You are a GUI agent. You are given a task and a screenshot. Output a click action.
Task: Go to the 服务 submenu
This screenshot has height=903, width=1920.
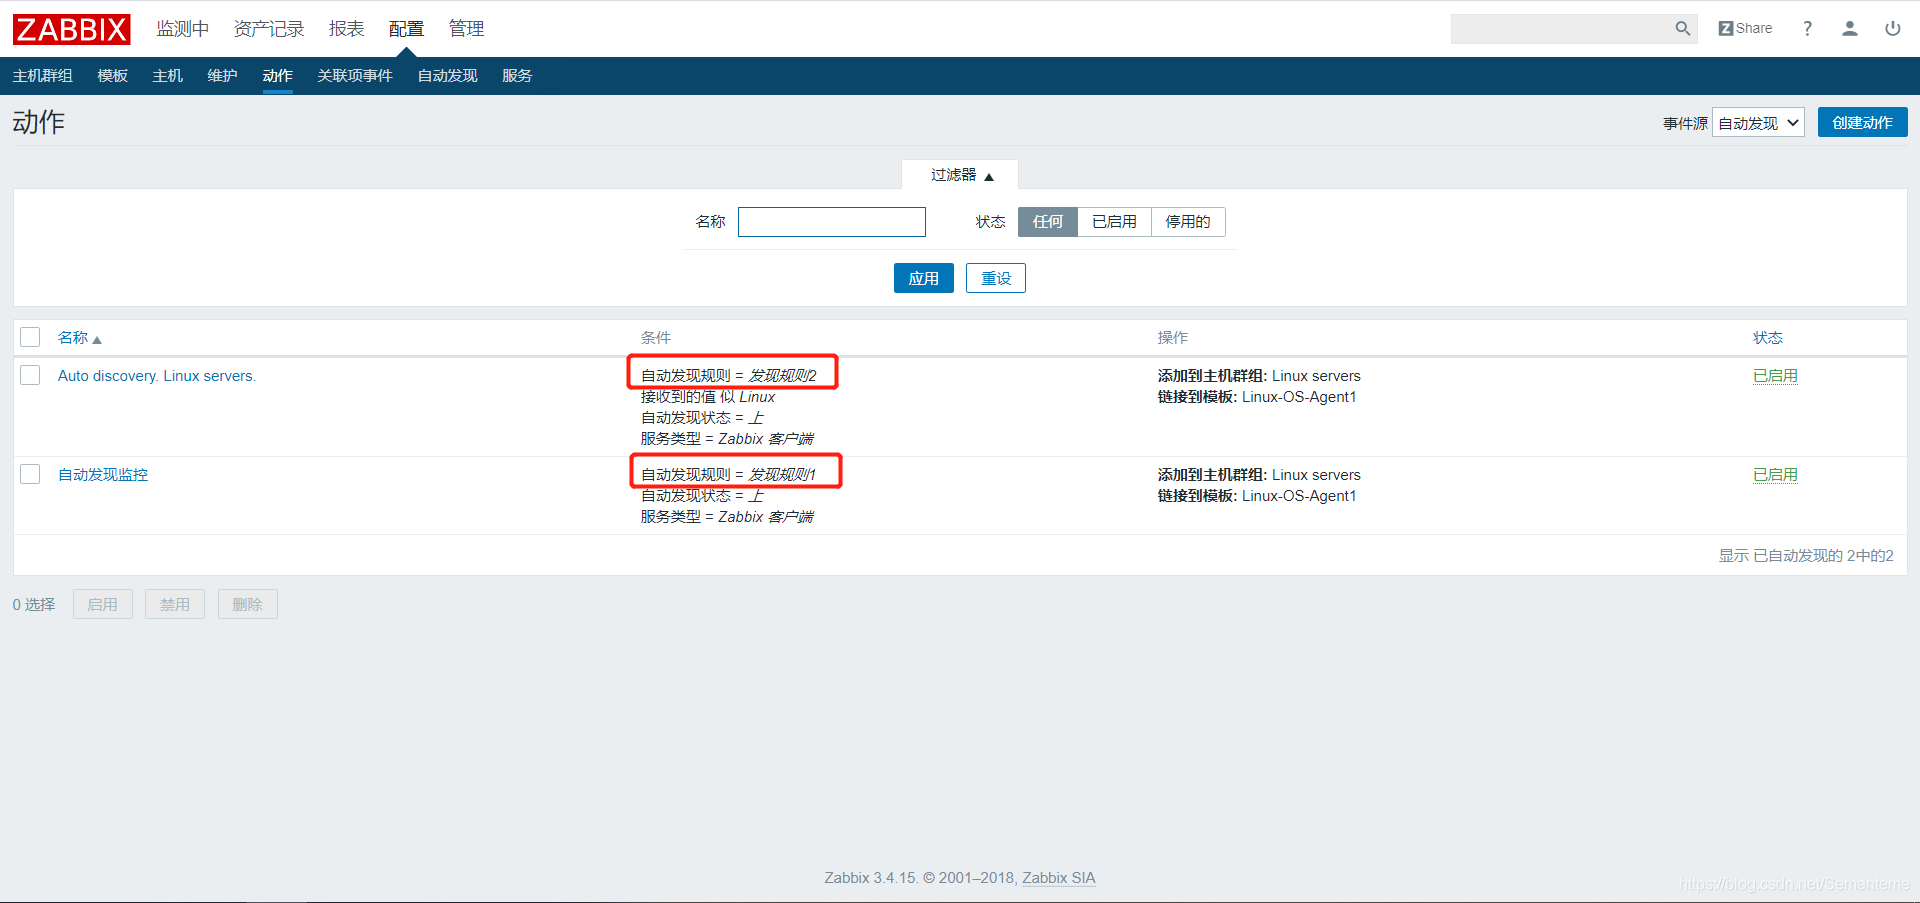click(516, 76)
